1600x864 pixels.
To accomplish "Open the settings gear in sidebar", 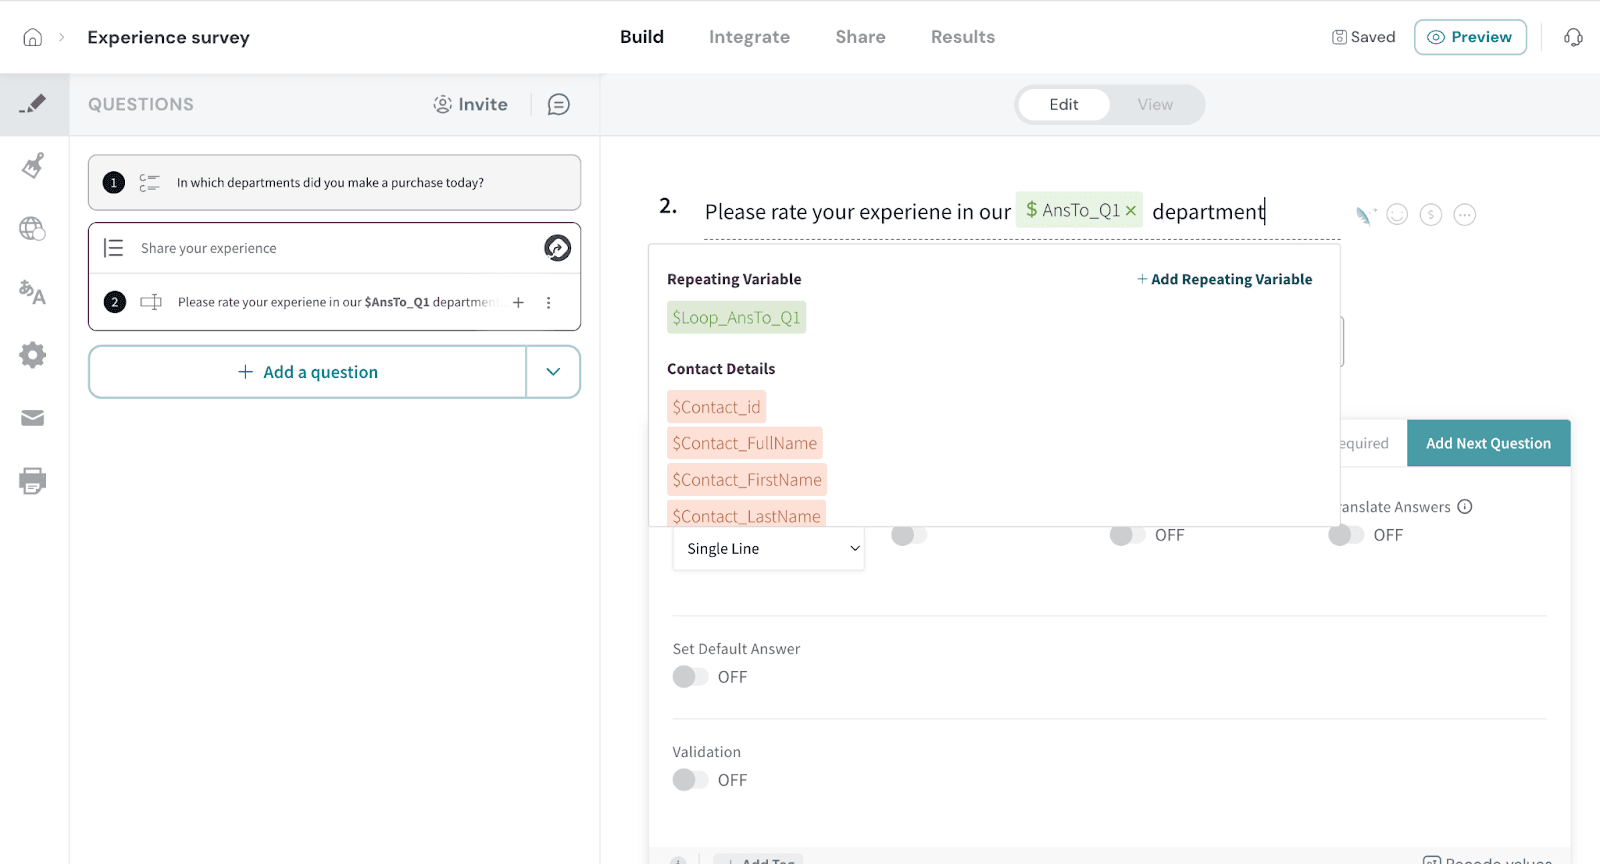I will click(33, 355).
